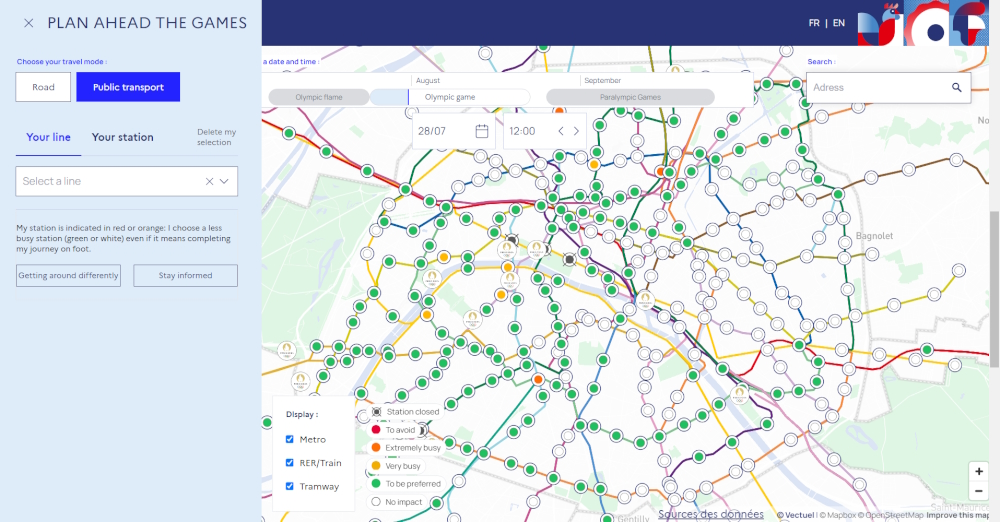This screenshot has height=522, width=1000.
Task: Close the Plan Ahead the Games panel
Action: [29, 23]
